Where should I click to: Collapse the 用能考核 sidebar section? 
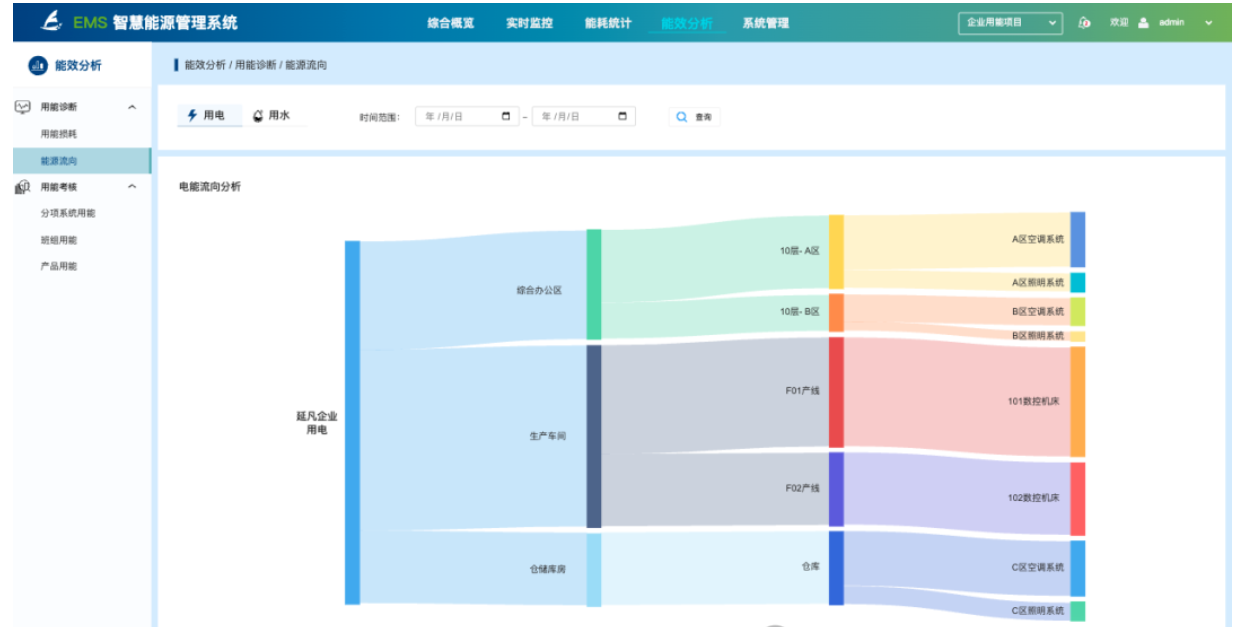tap(132, 187)
